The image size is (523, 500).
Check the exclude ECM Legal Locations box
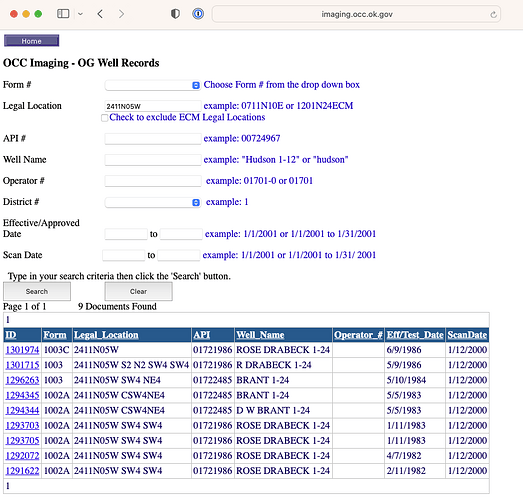tap(104, 118)
